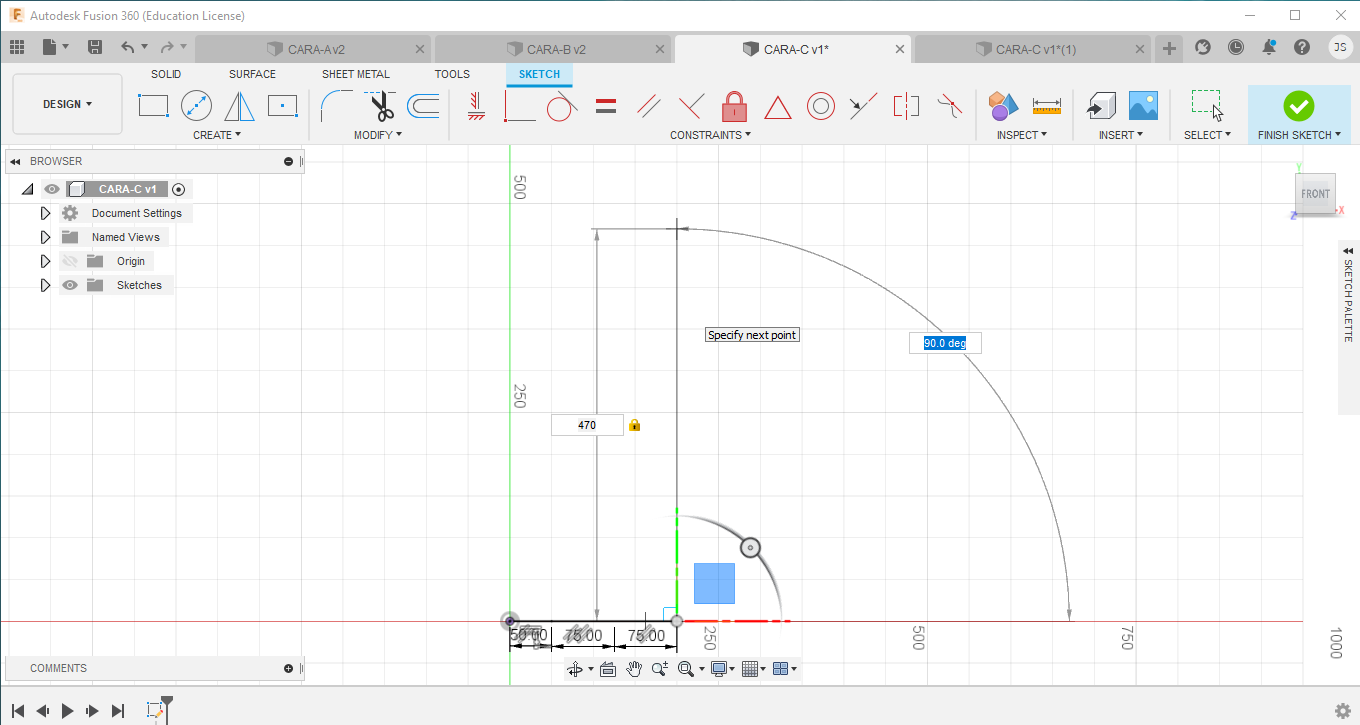Click the 90.0 deg angle input field
The height and width of the screenshot is (725, 1360).
(945, 343)
